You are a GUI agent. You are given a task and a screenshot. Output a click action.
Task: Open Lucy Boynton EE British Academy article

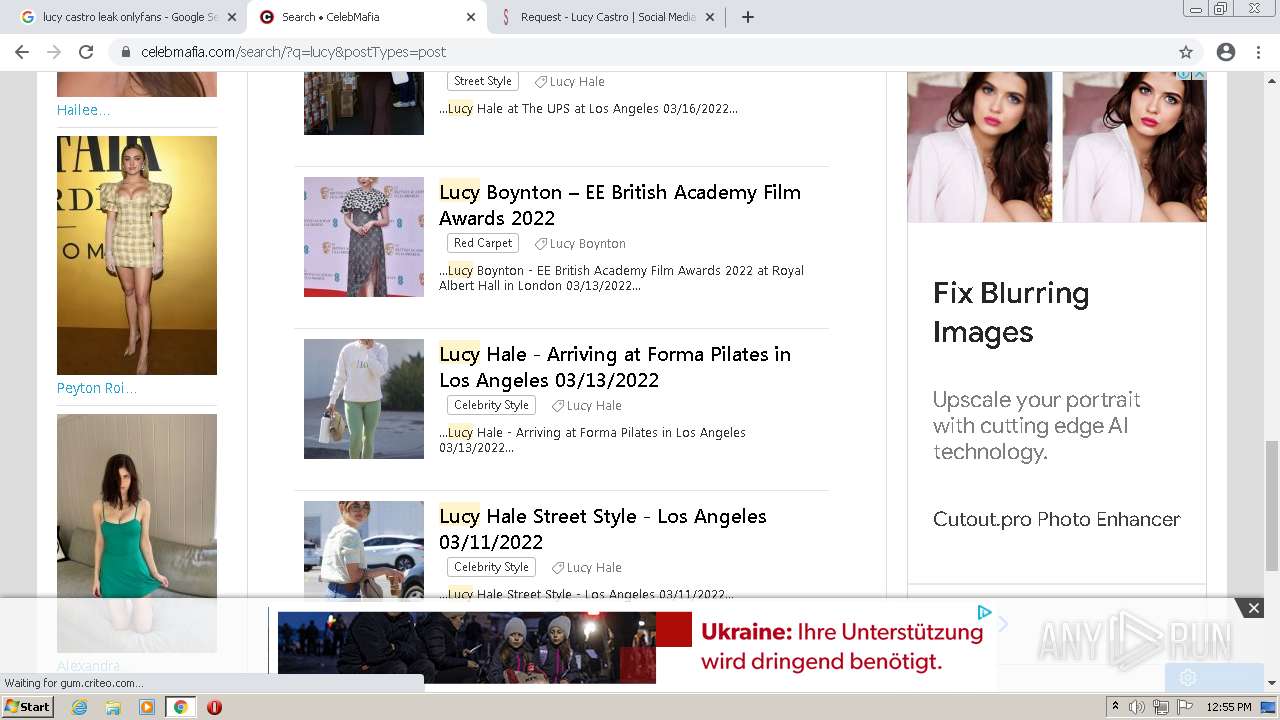(620, 205)
